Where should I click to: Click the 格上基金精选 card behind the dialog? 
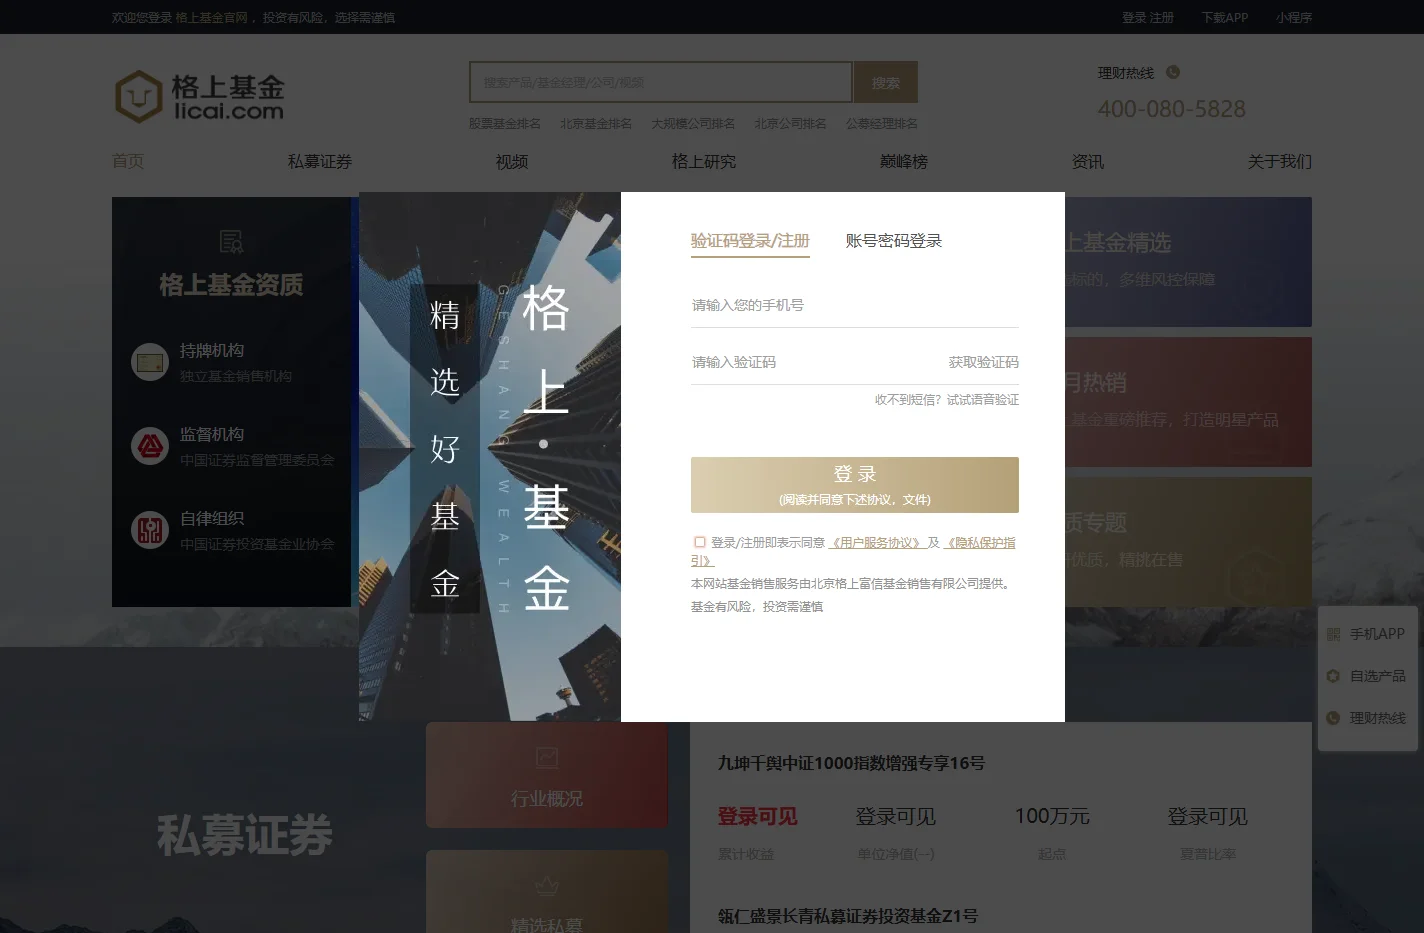(x=1188, y=262)
